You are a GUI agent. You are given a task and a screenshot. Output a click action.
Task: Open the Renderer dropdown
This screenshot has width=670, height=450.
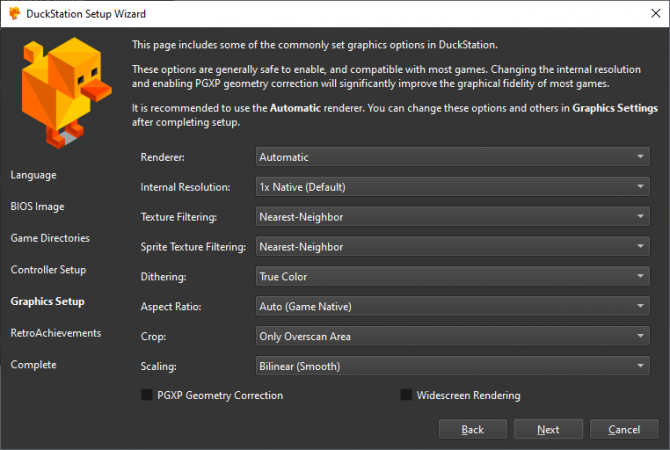pyautogui.click(x=452, y=157)
